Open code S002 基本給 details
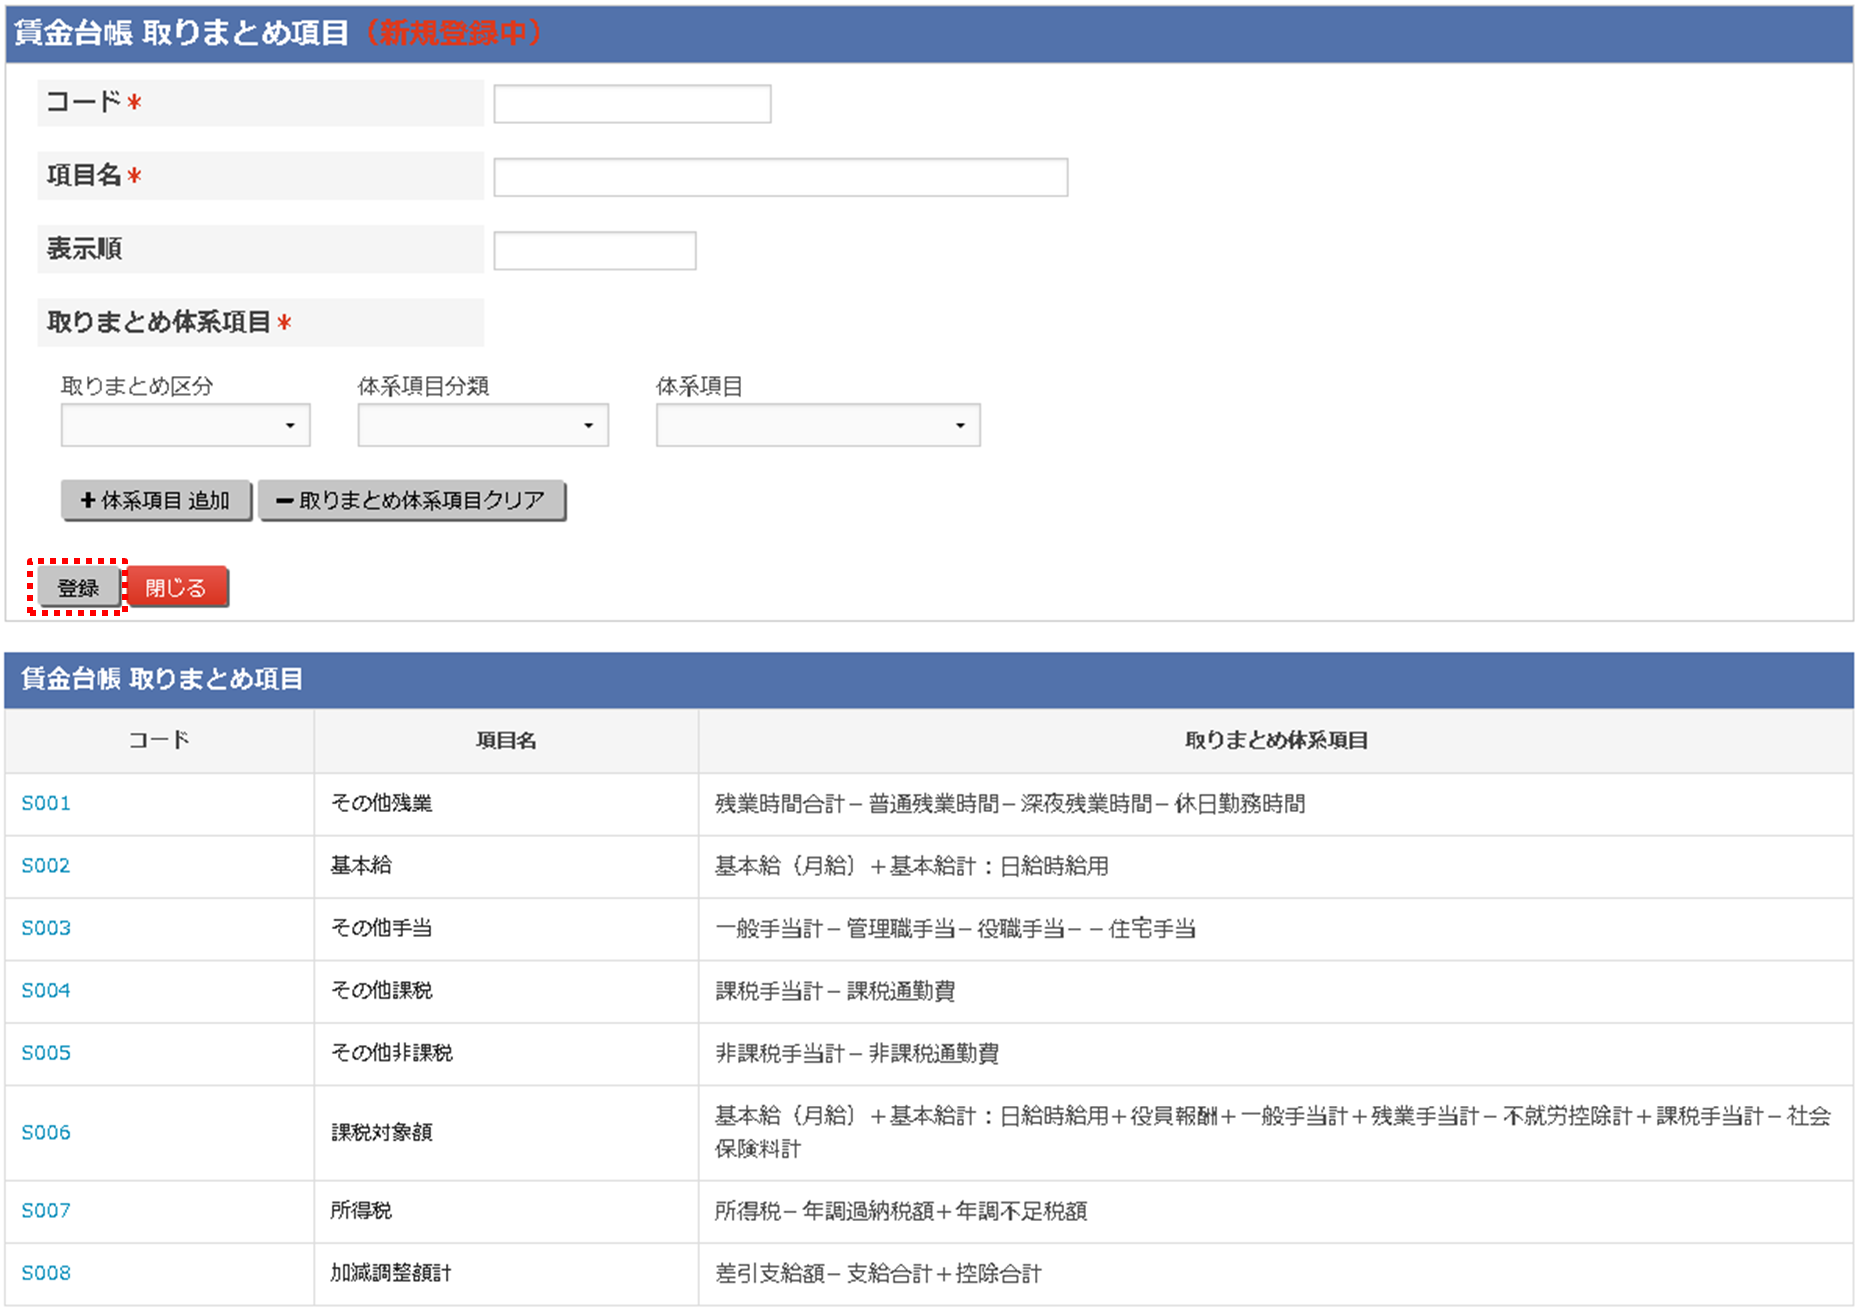 46,866
